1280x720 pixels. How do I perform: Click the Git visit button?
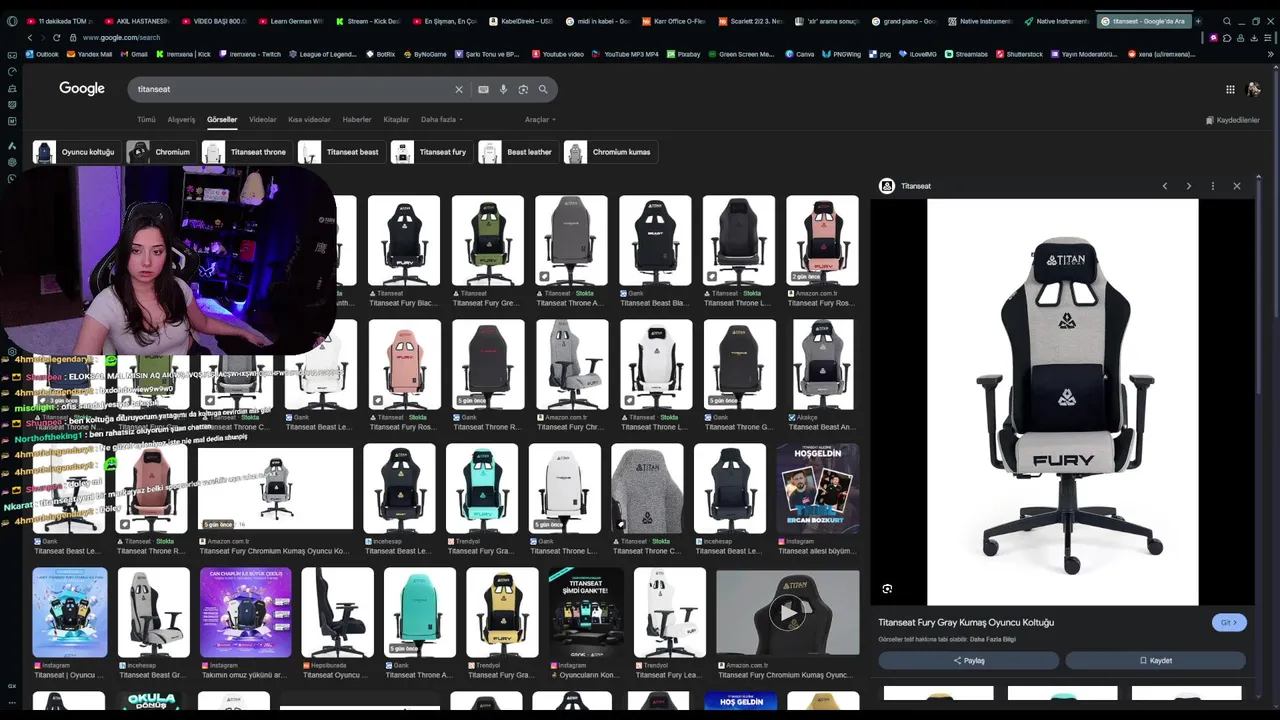point(1229,622)
